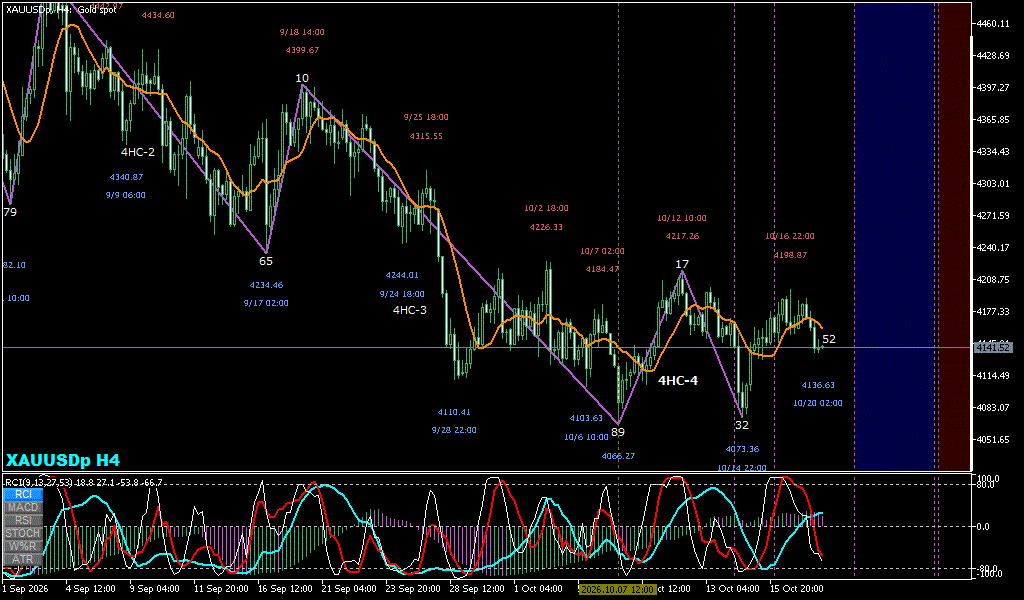Click the 10/12 10:00 time label
The image size is (1024, 600).
point(682,218)
